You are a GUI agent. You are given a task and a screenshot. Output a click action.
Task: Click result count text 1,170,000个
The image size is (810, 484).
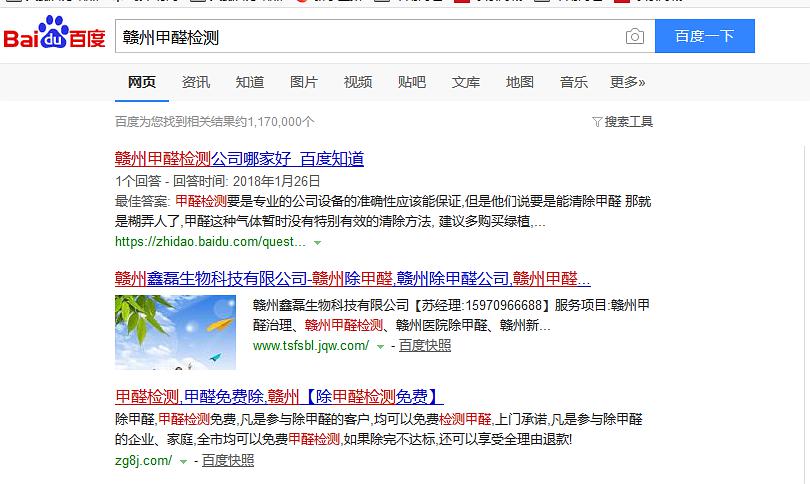[x=281, y=122]
